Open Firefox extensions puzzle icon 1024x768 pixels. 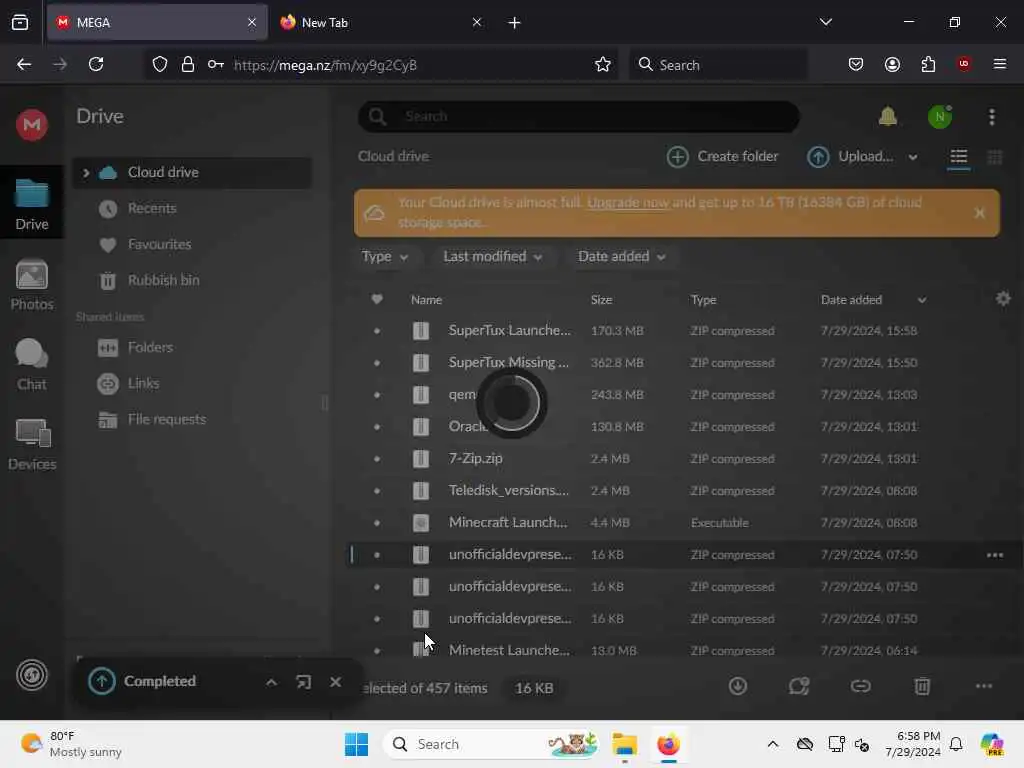click(928, 64)
